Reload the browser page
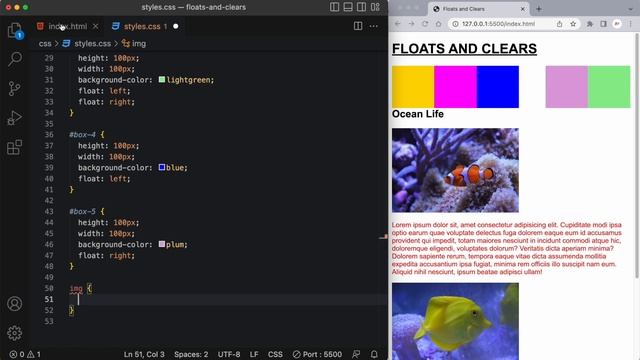The height and width of the screenshot is (360, 640). click(425, 24)
